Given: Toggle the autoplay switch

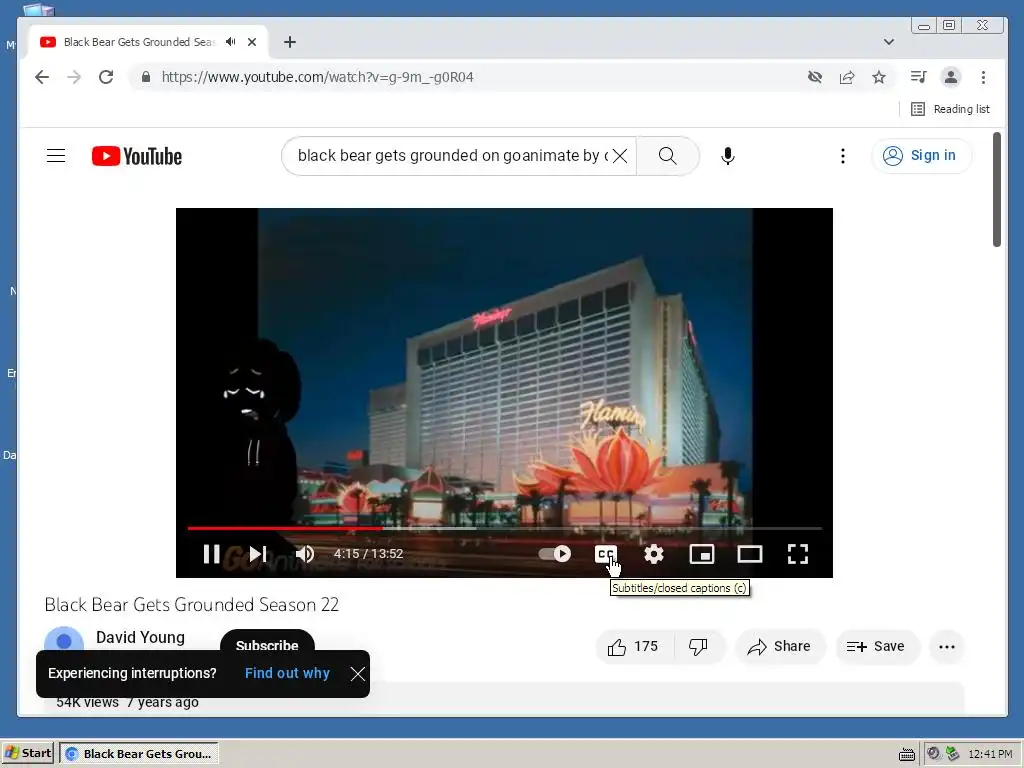Looking at the screenshot, I should [554, 554].
